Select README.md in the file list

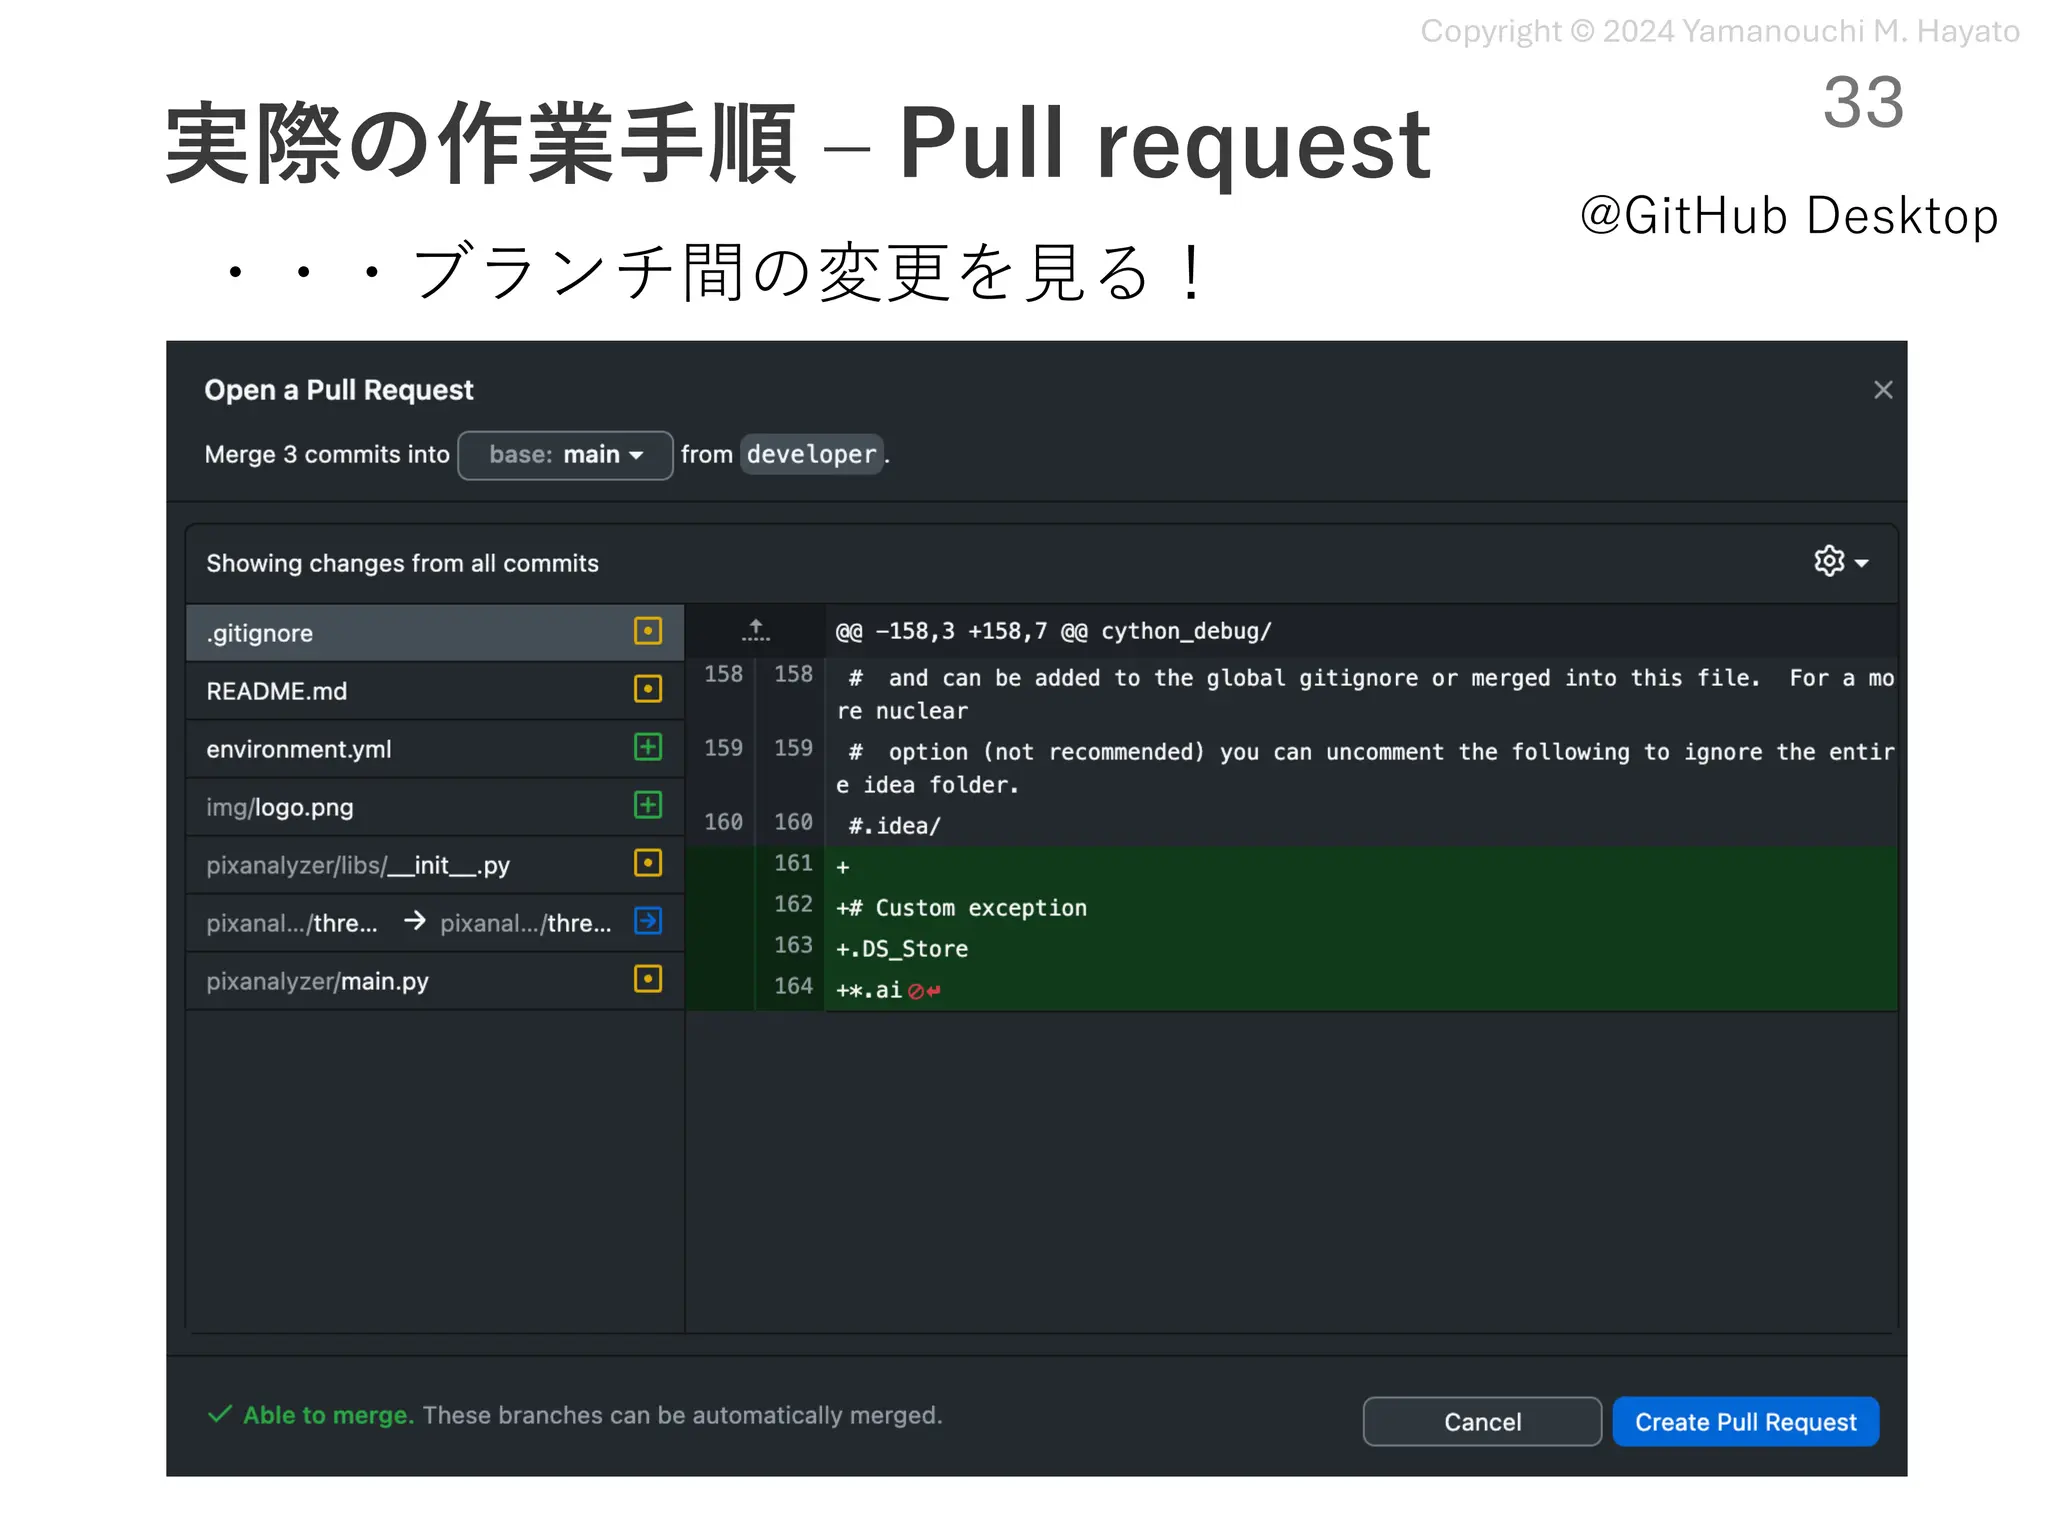click(435, 690)
